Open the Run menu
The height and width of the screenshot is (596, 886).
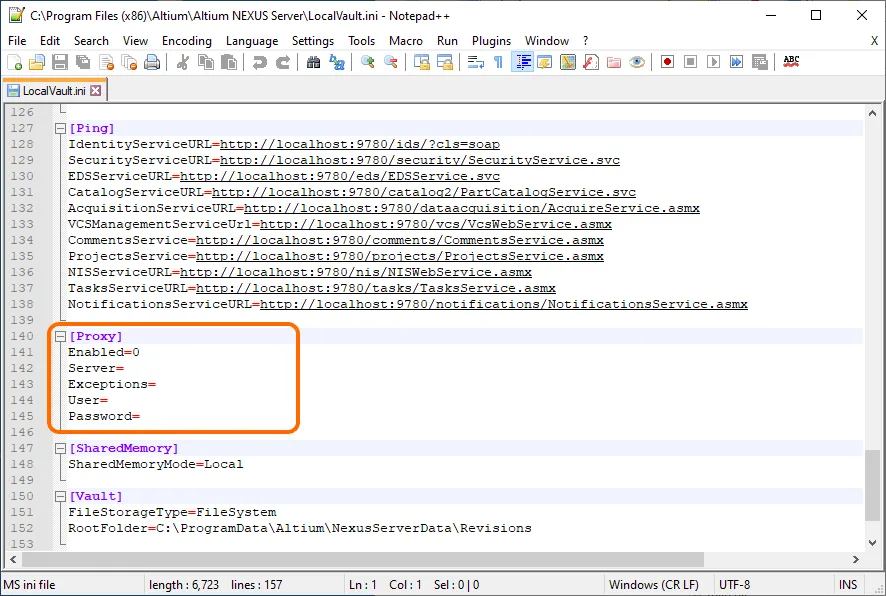point(447,41)
